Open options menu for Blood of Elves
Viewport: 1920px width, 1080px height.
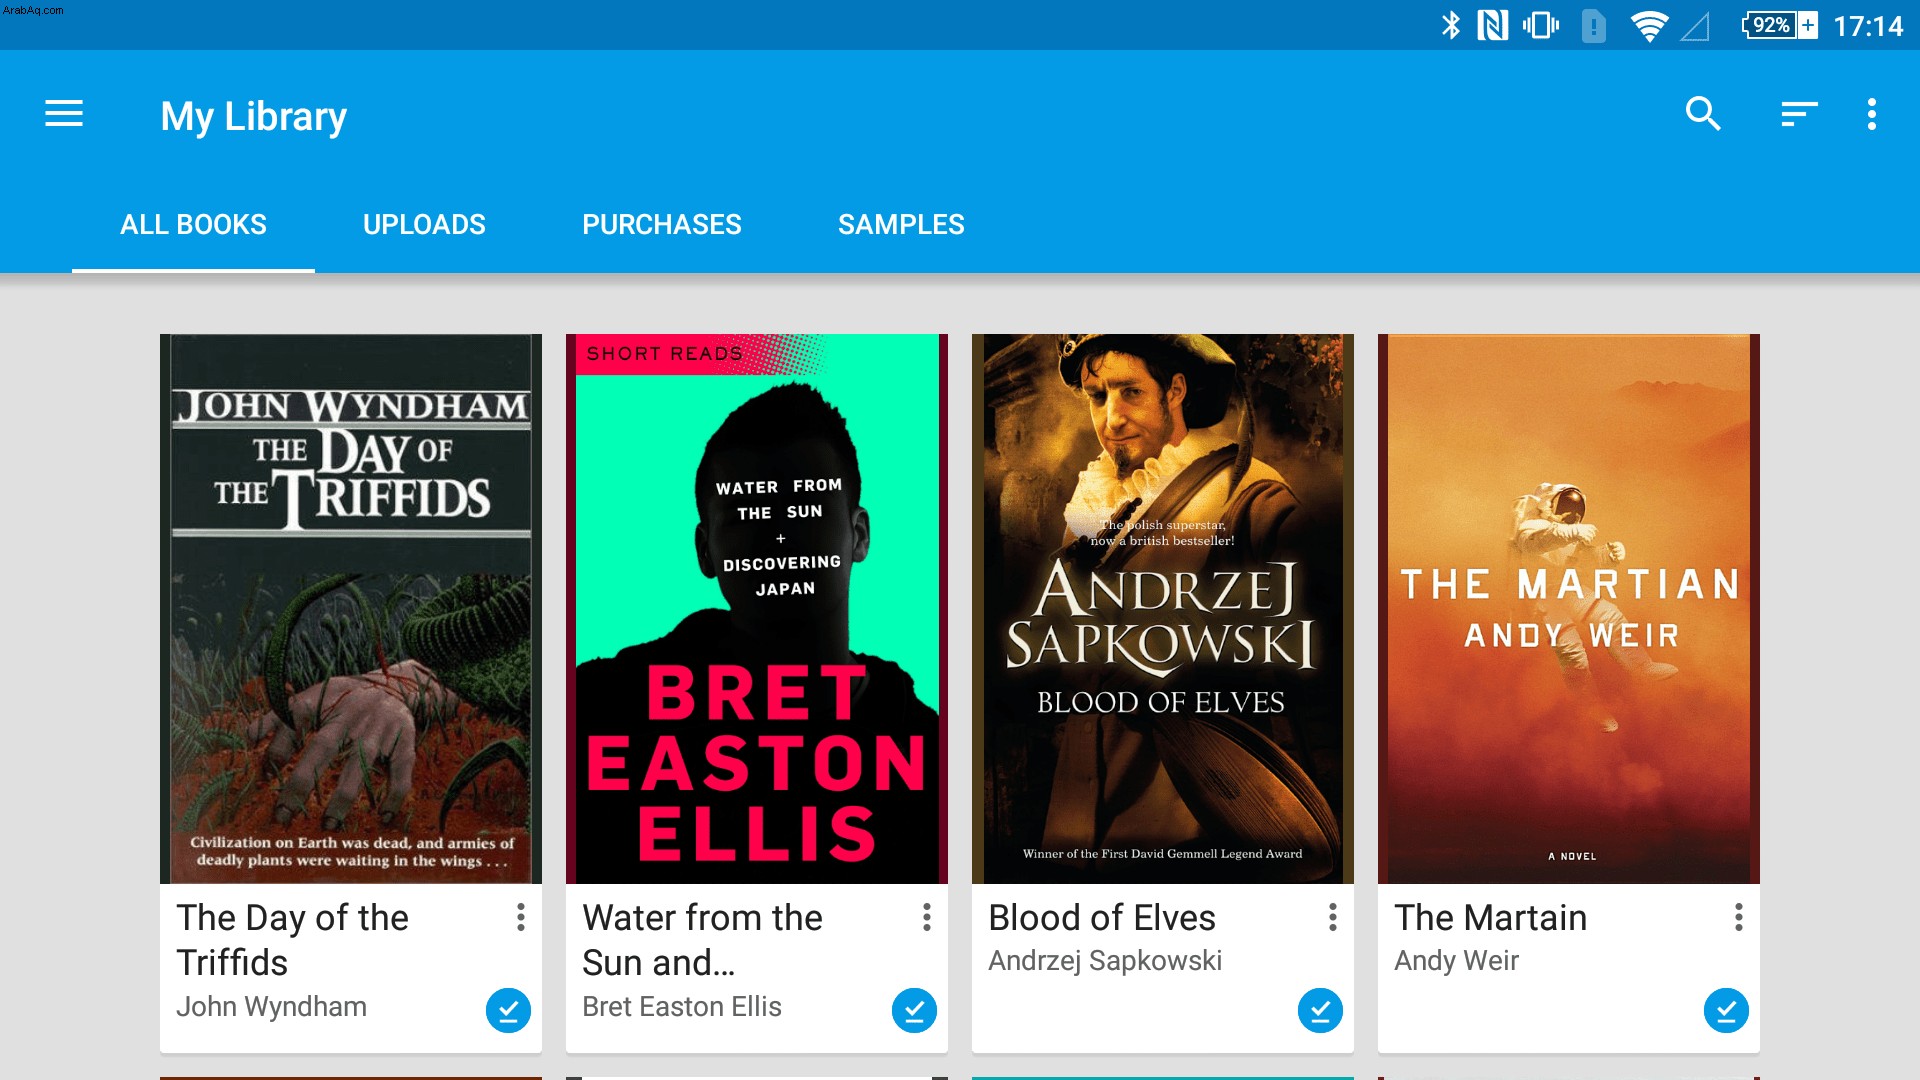(1333, 917)
